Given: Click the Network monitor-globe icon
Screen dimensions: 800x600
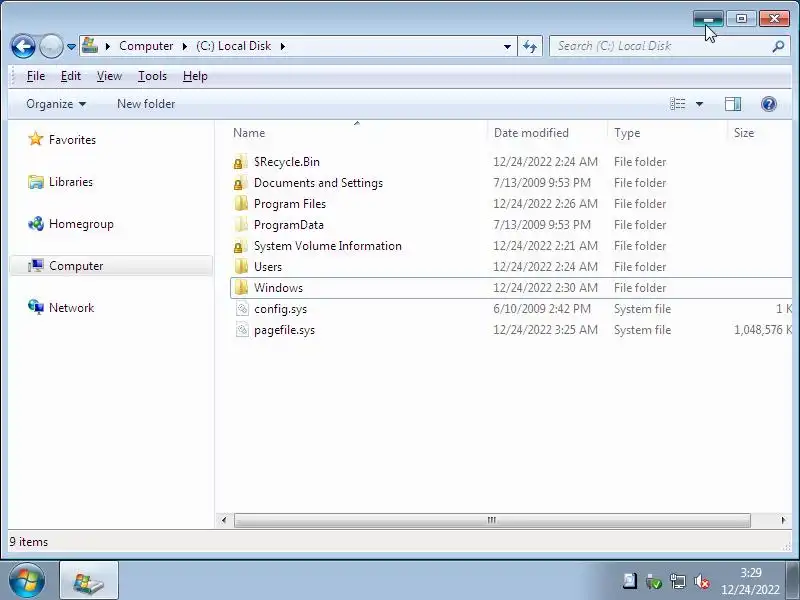Looking at the screenshot, I should click(x=36, y=307).
